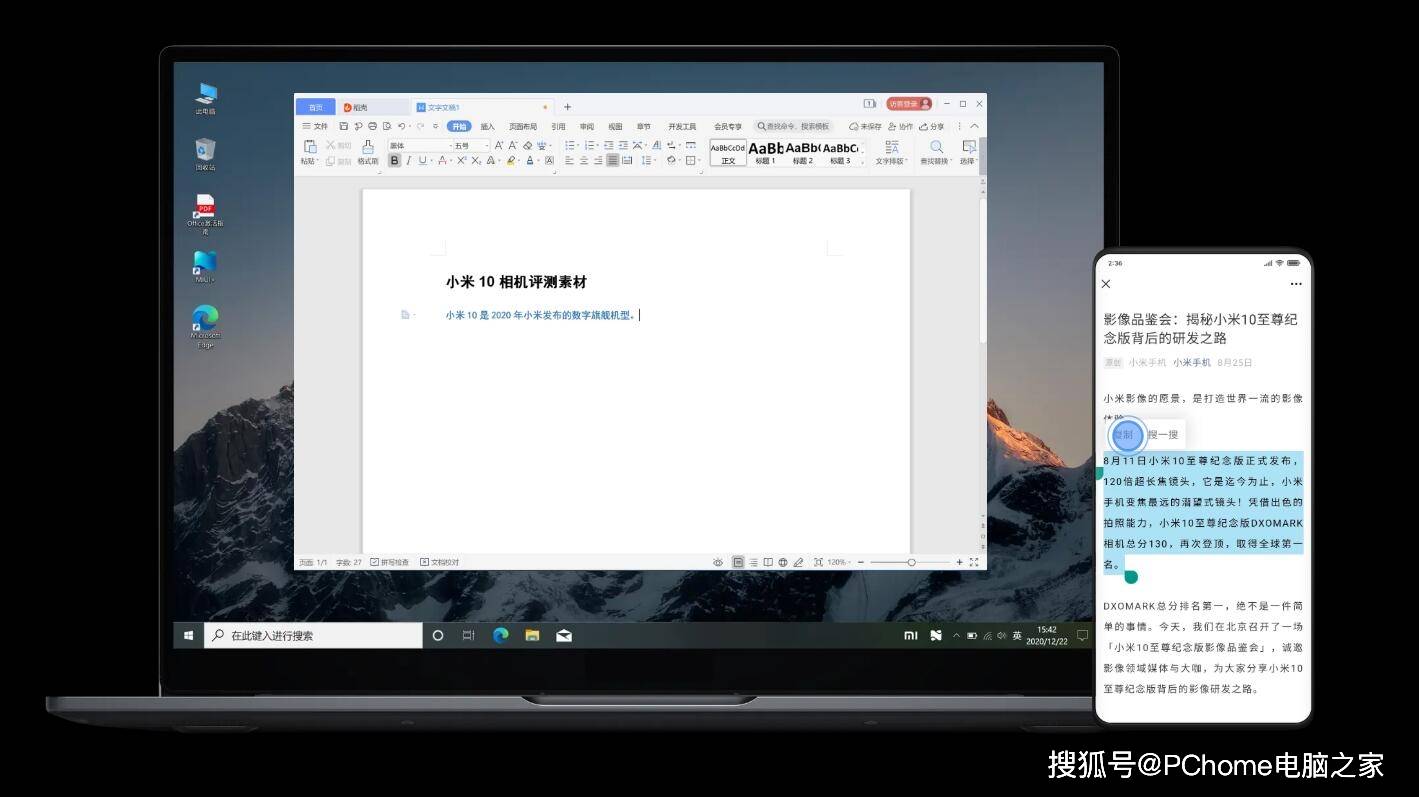Image resolution: width=1419 pixels, height=797 pixels.
Task: Switch to the 插入 ribbon tab
Action: point(487,126)
